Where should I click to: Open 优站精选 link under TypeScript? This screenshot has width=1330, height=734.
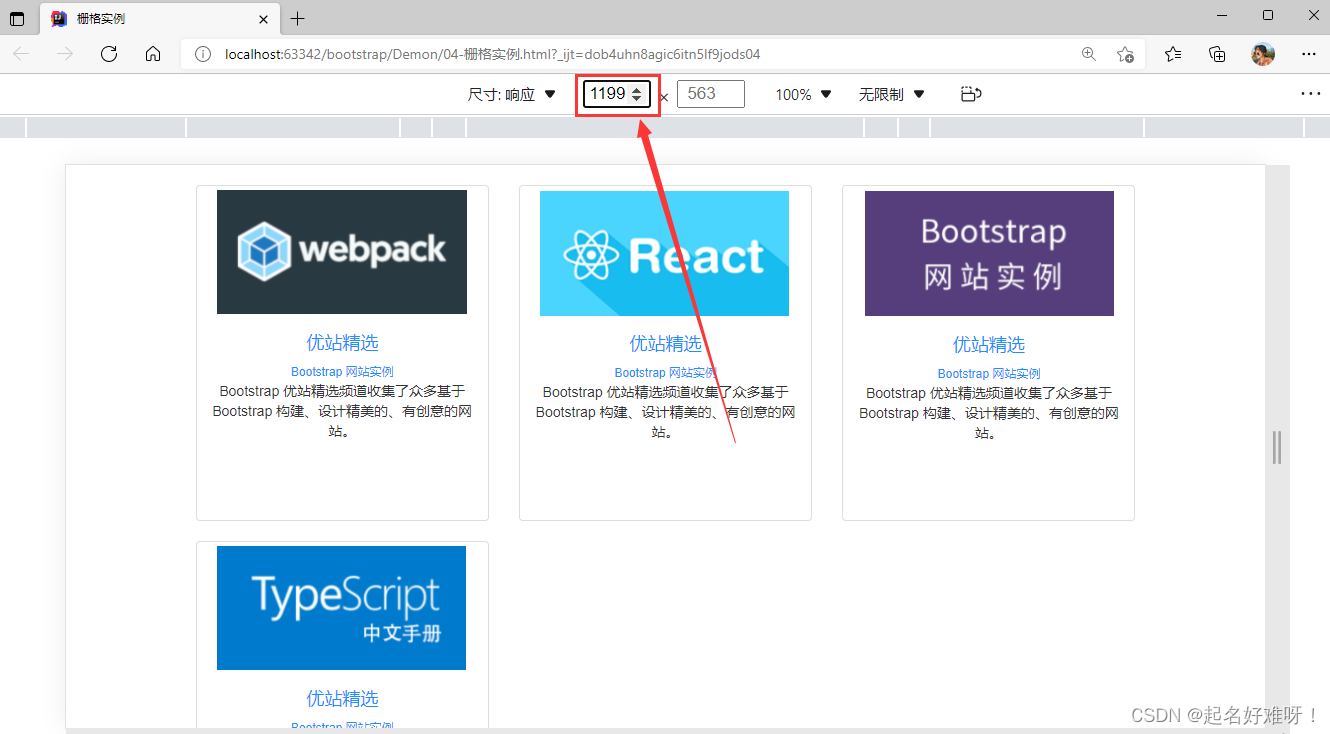click(x=342, y=699)
